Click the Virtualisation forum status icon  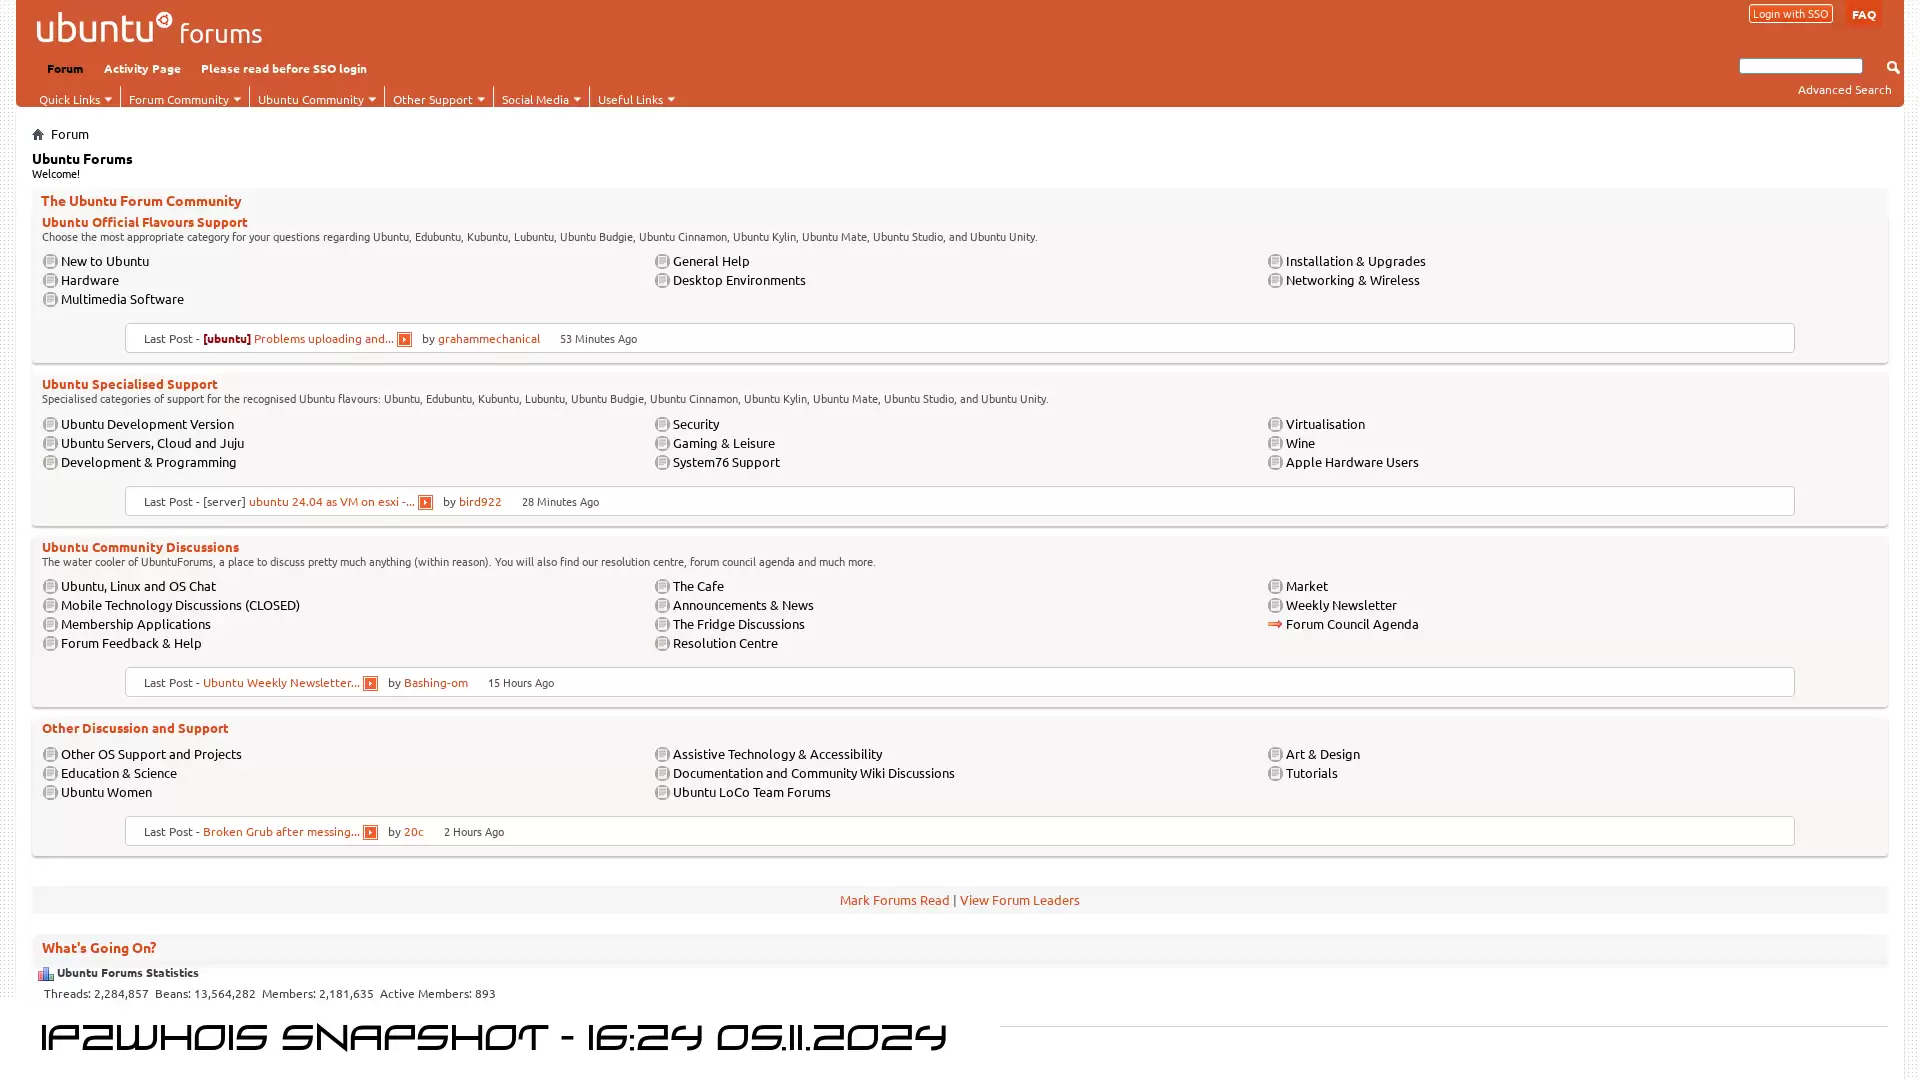1275,425
